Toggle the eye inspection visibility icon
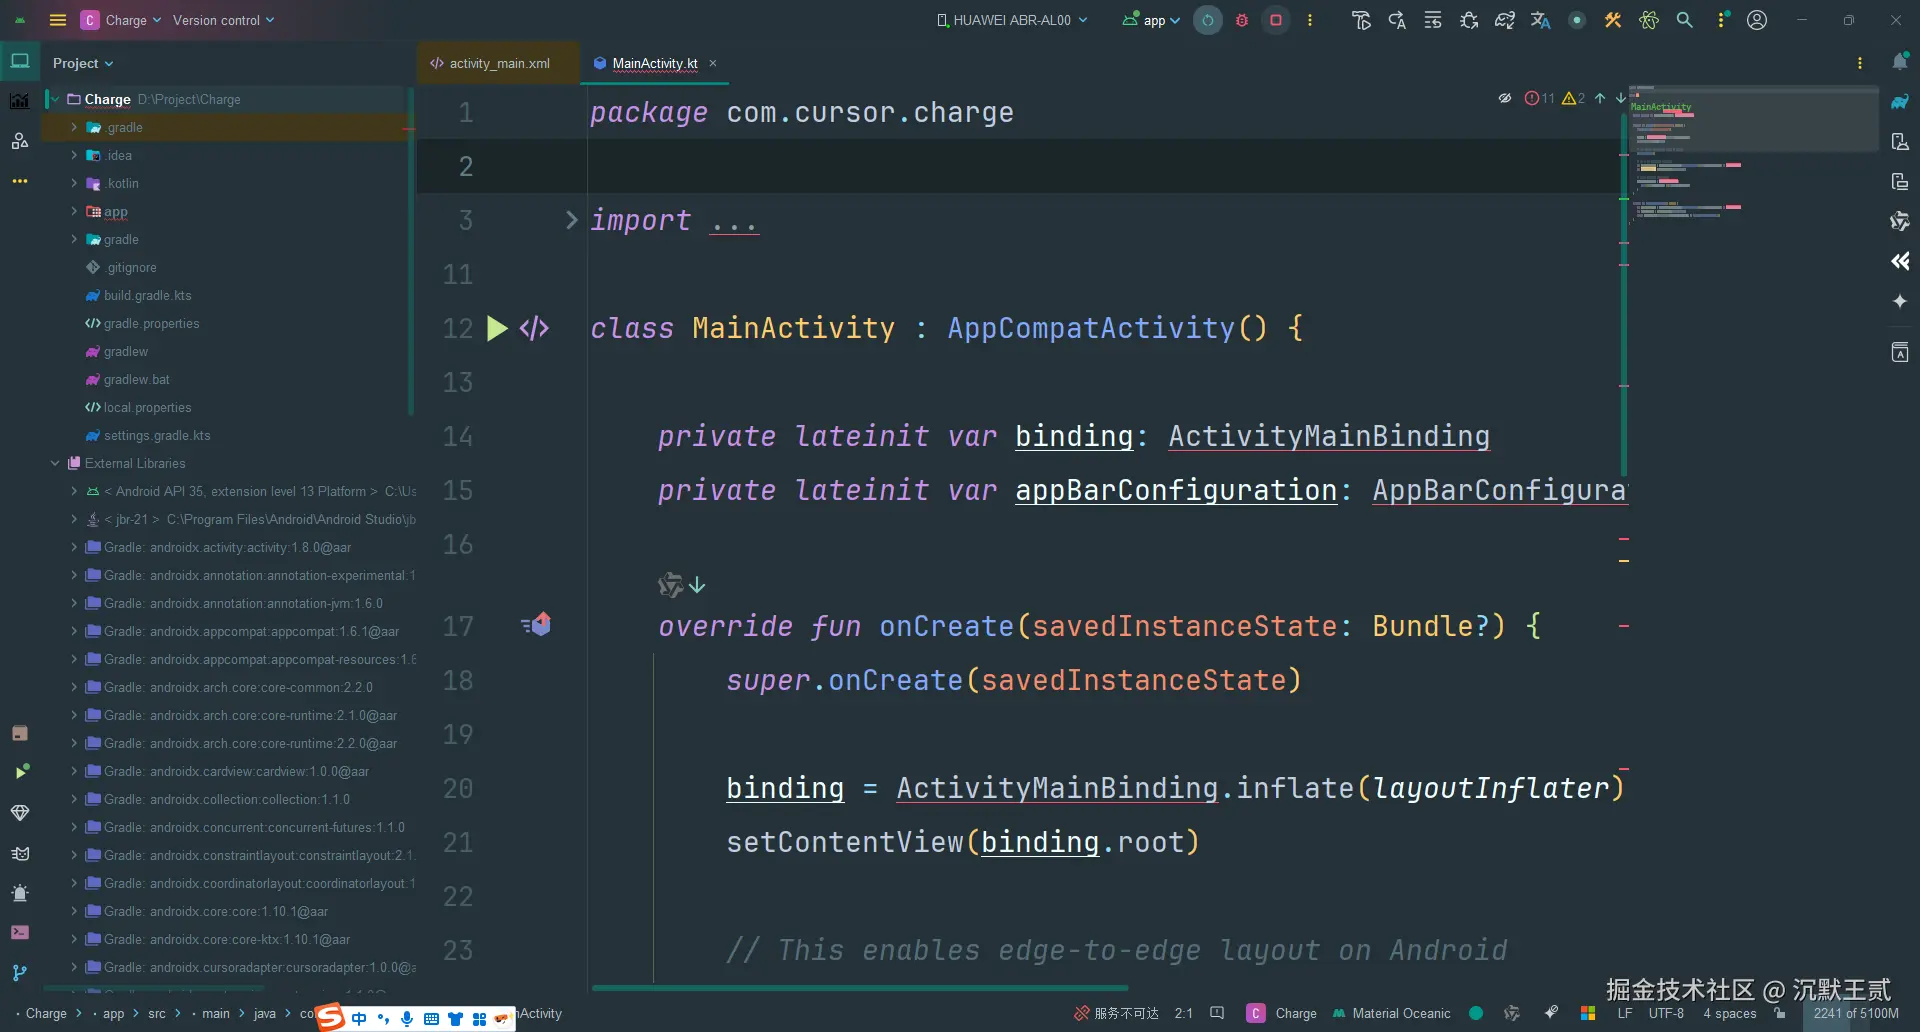The width and height of the screenshot is (1920, 1032). point(1505,98)
